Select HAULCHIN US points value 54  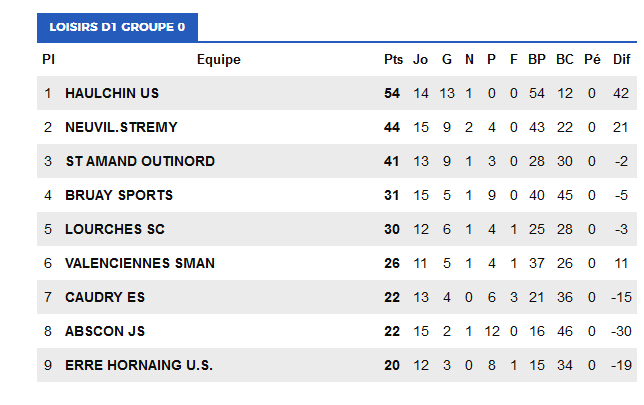[392, 93]
